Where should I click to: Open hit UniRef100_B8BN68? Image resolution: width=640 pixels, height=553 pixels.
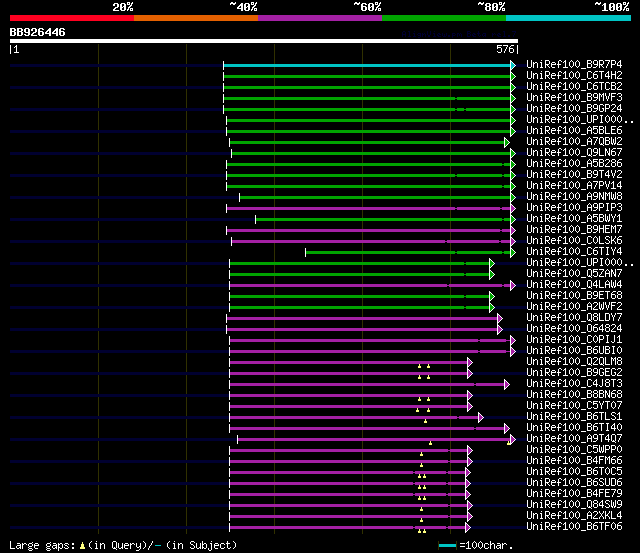[574, 395]
